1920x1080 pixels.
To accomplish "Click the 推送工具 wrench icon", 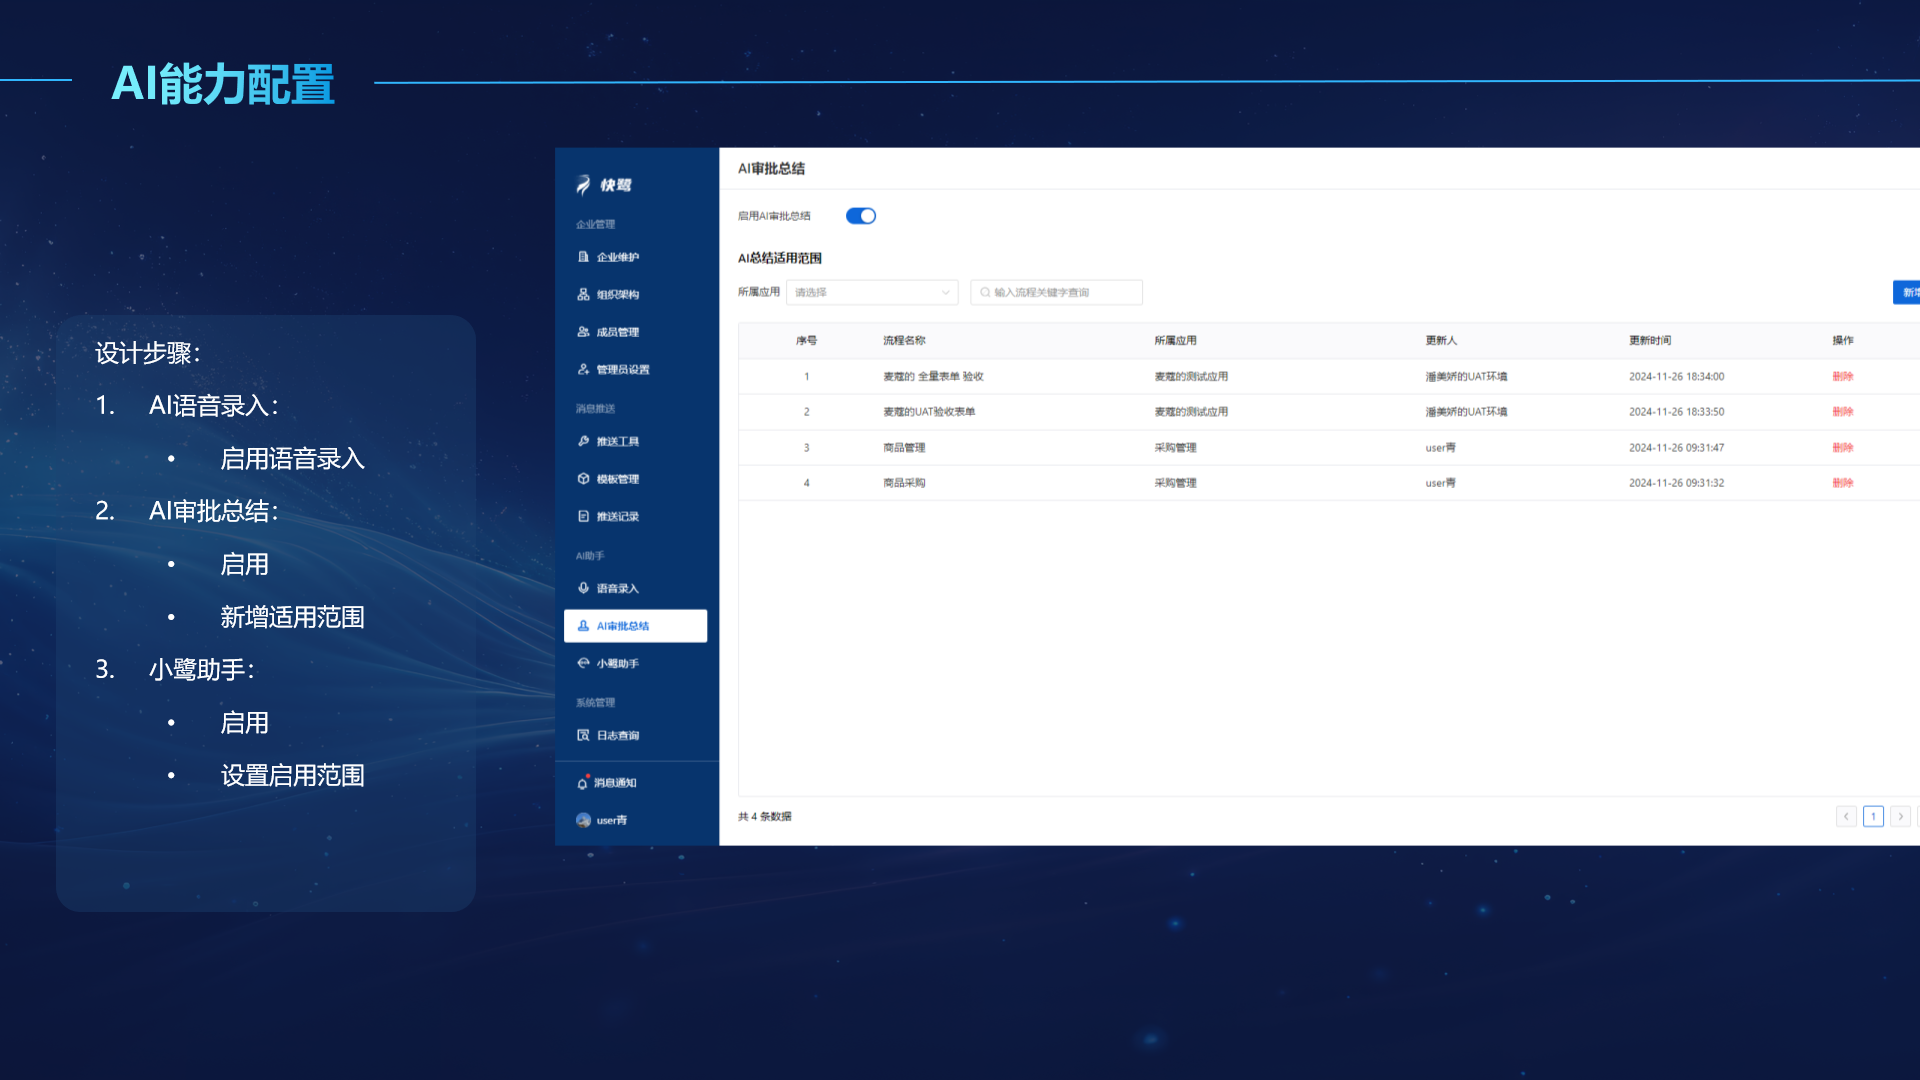I will click(583, 441).
